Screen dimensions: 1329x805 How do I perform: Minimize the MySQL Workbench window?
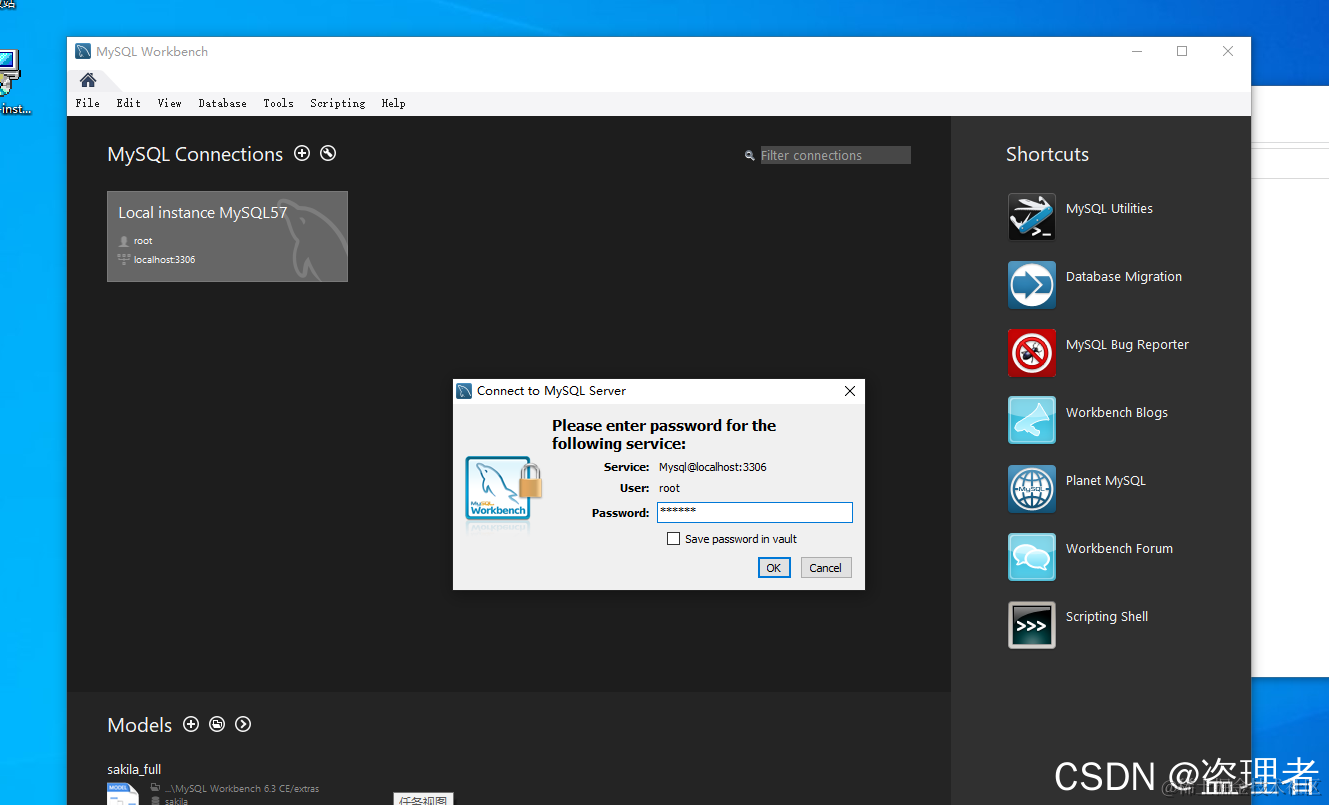1137,52
